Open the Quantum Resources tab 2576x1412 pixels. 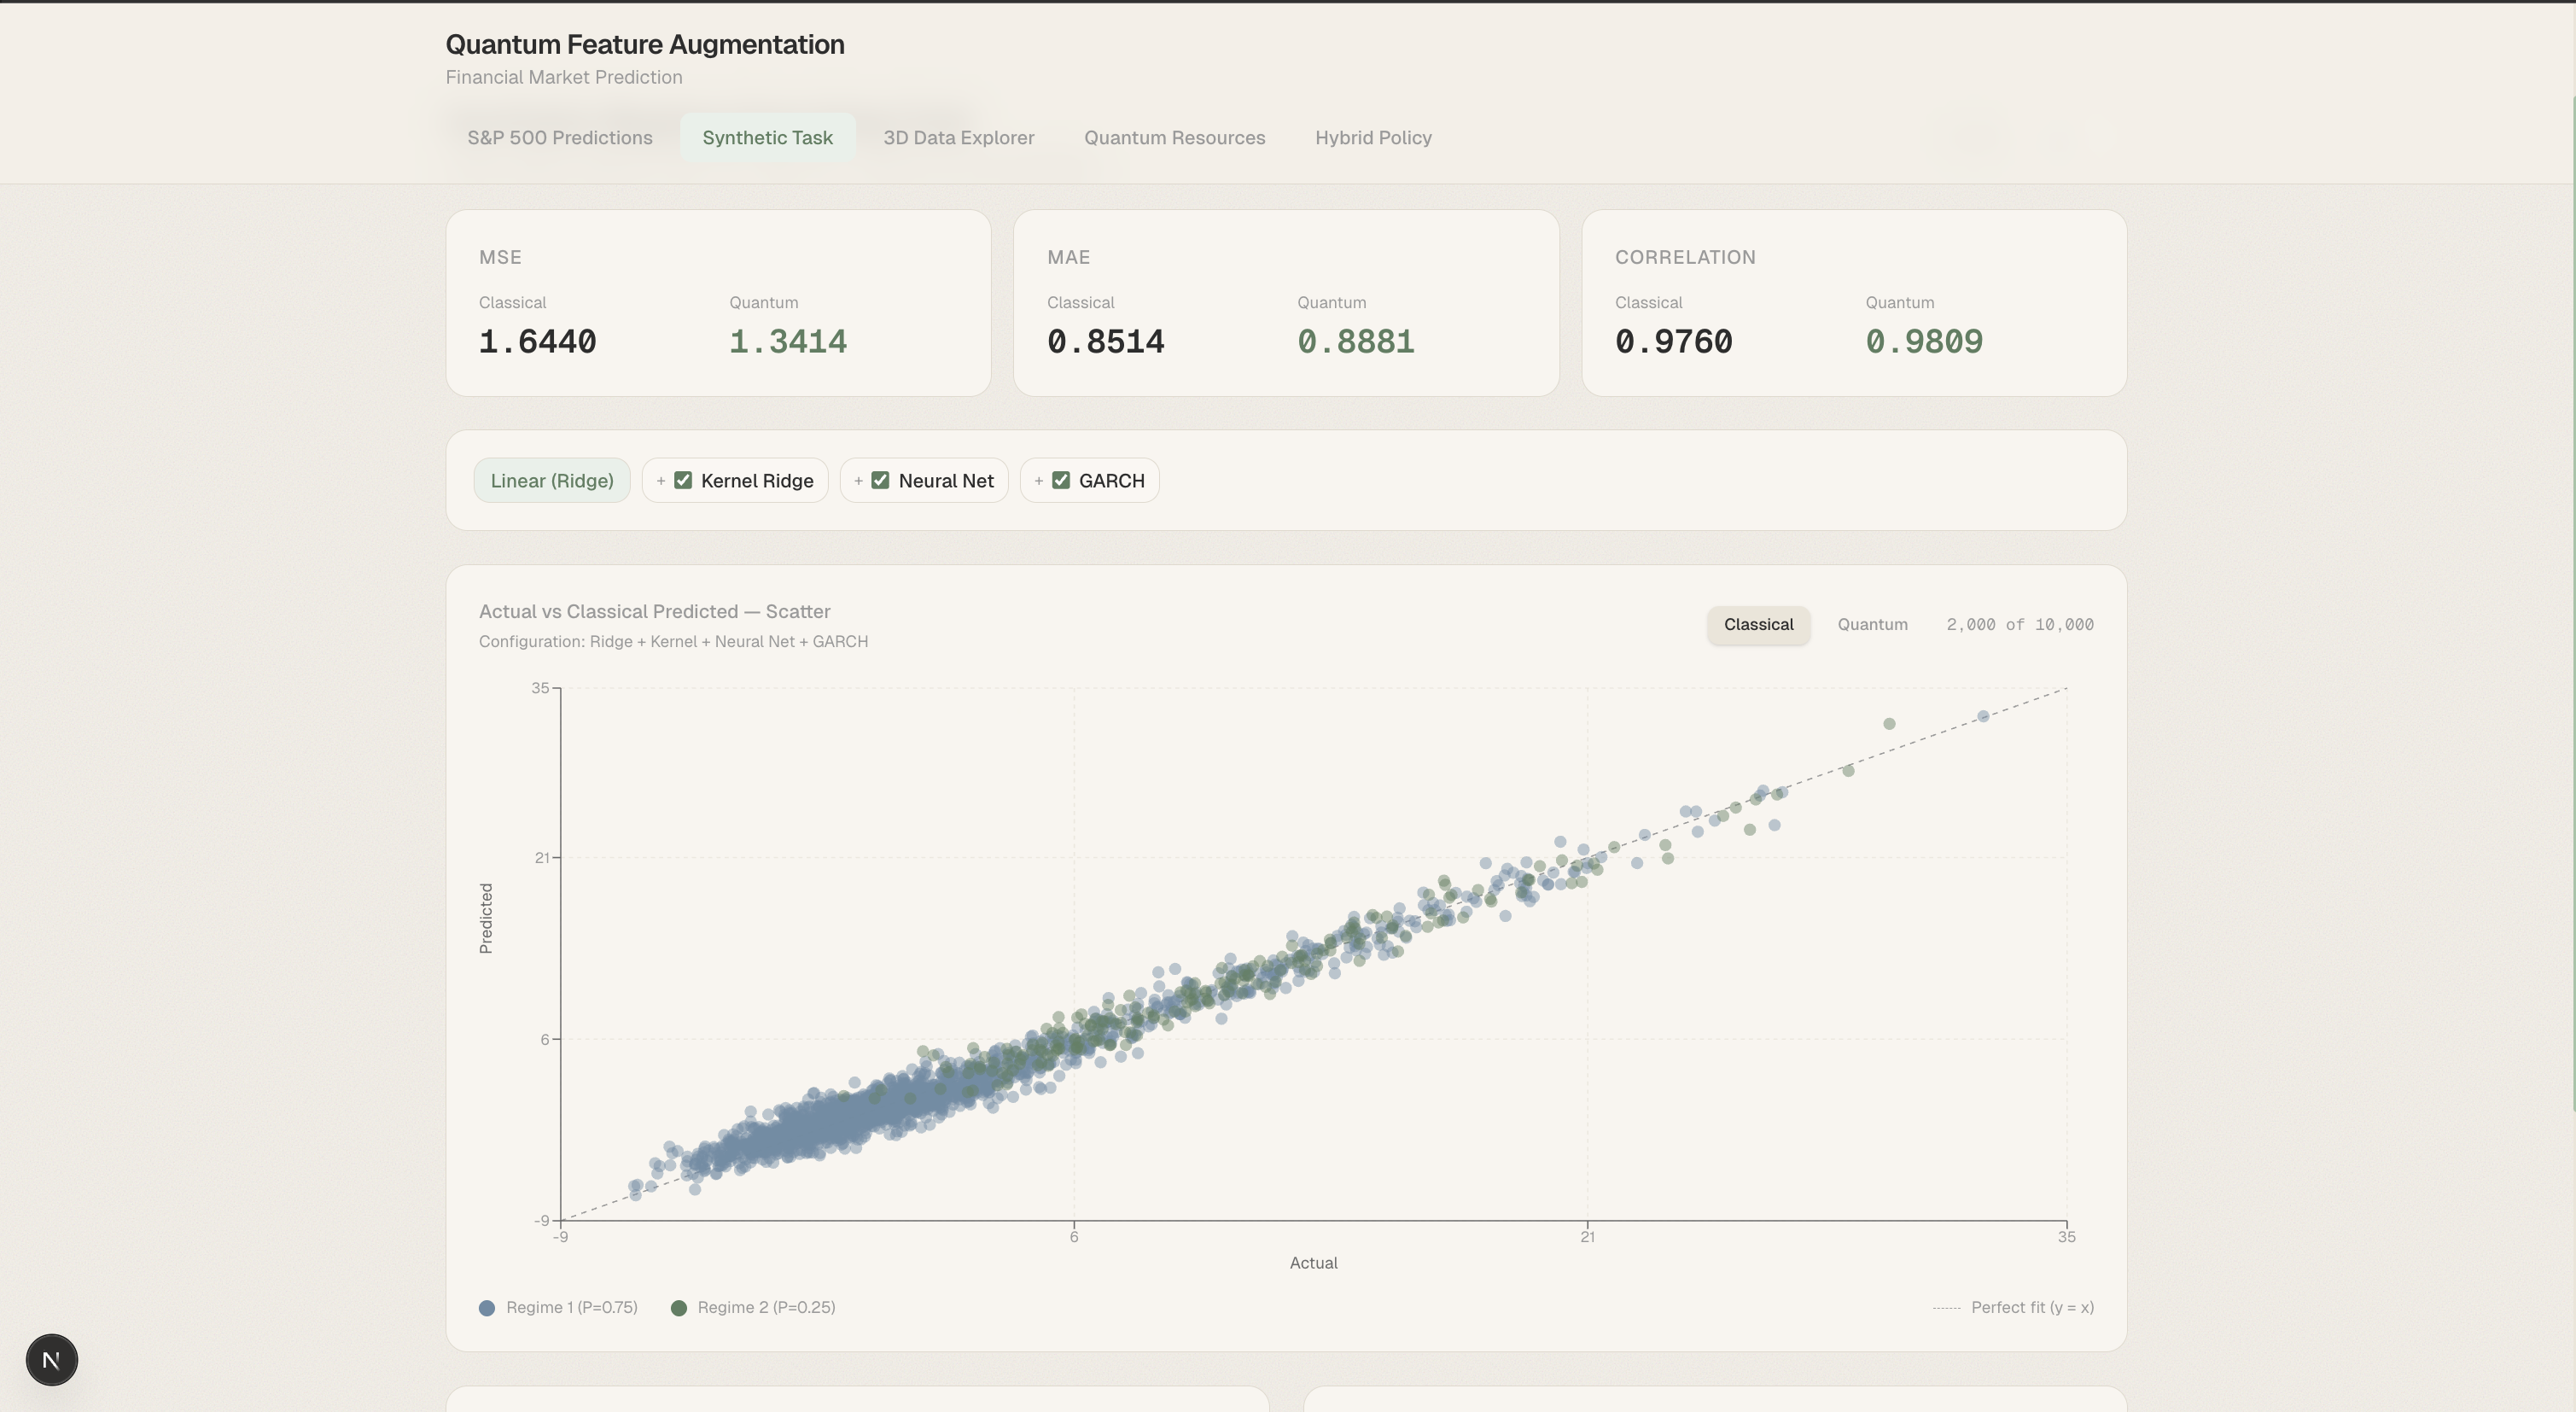point(1174,138)
